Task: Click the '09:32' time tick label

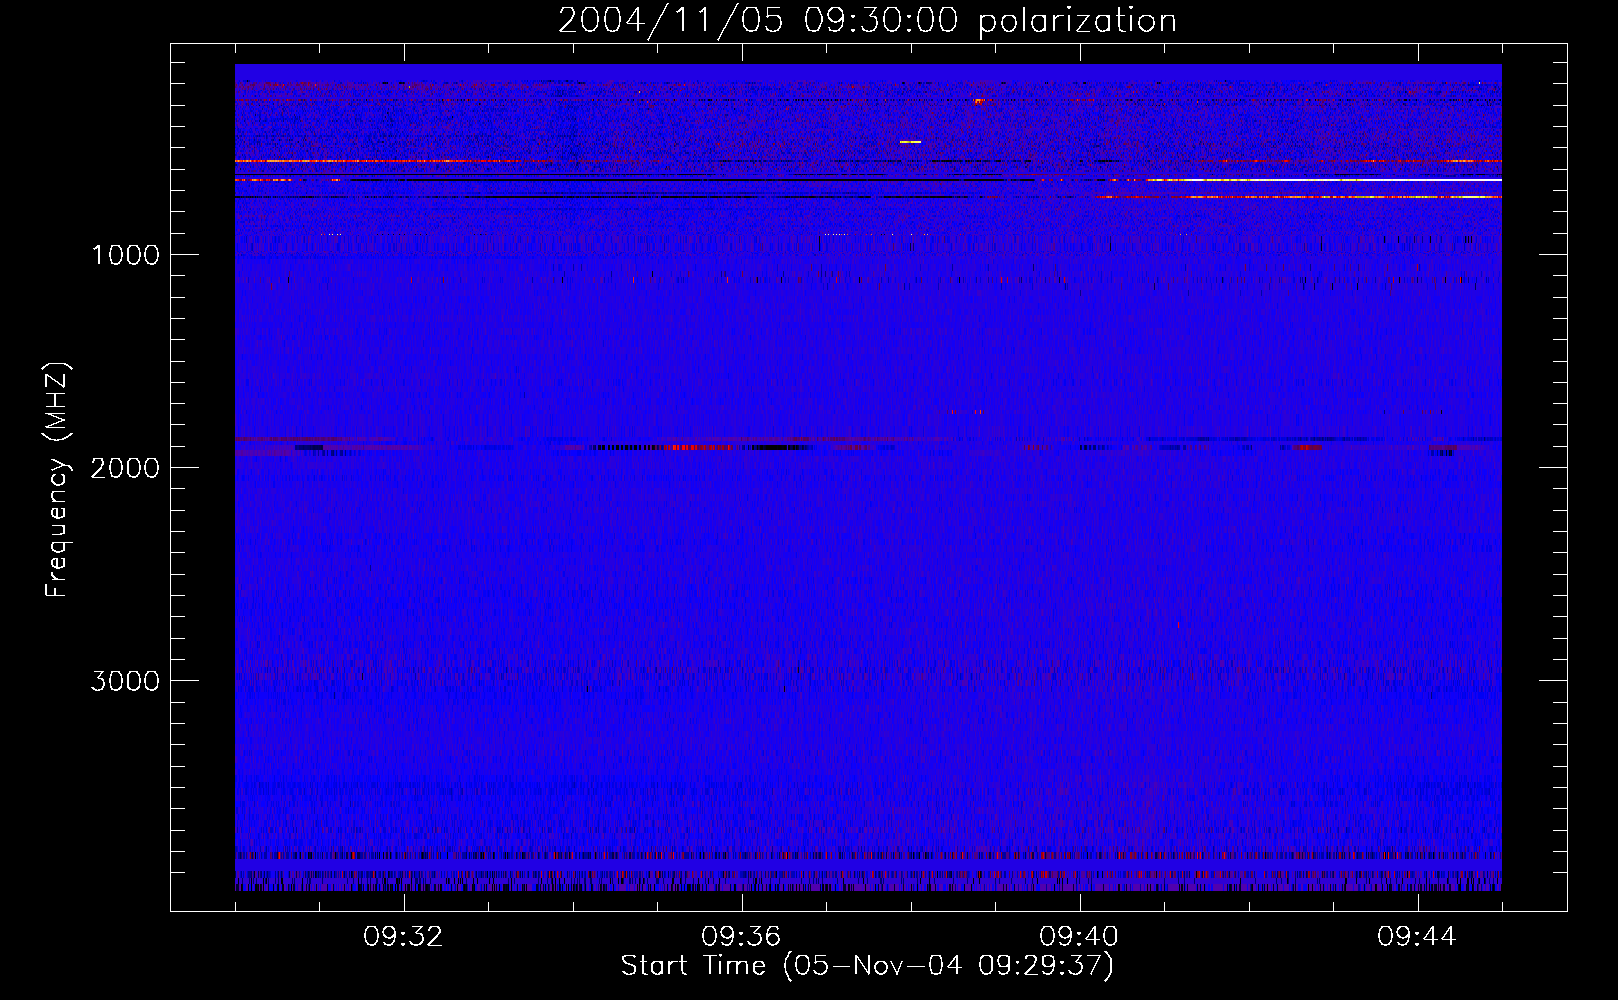Action: tap(404, 937)
